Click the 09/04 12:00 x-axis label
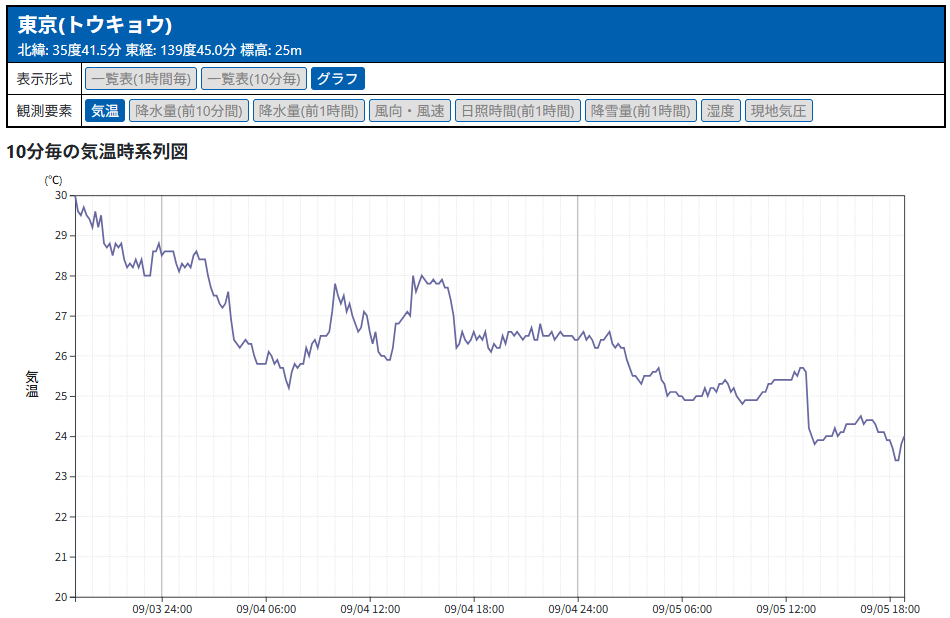950x618 pixels. 370,608
